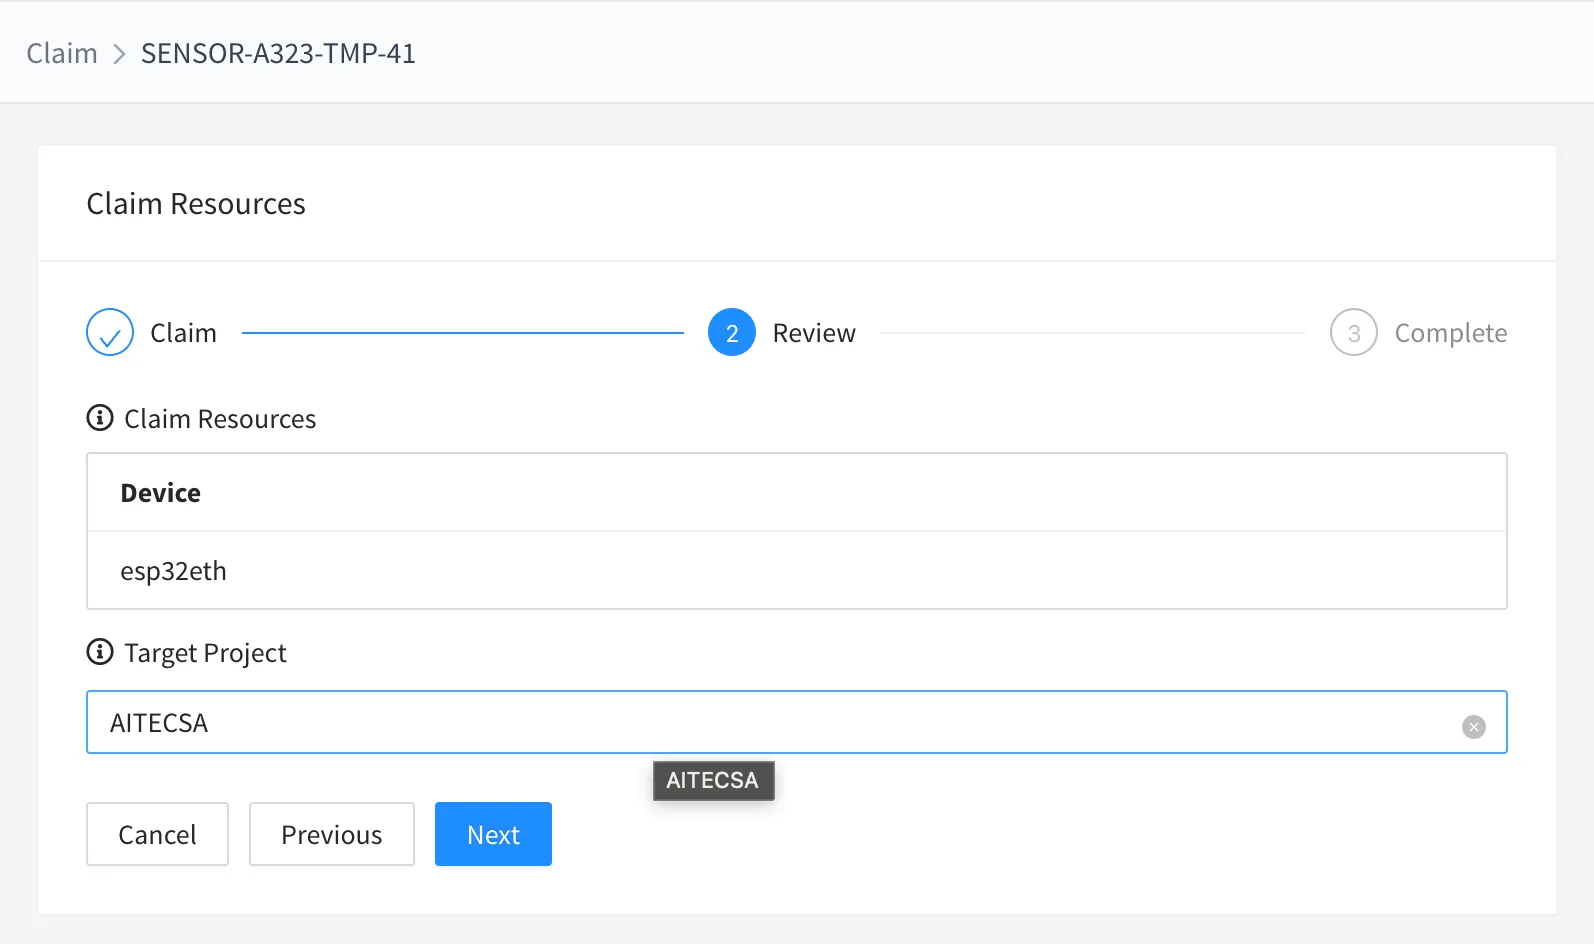Click the SENSOR-A323-TMP-41 breadcrumb

coord(278,53)
